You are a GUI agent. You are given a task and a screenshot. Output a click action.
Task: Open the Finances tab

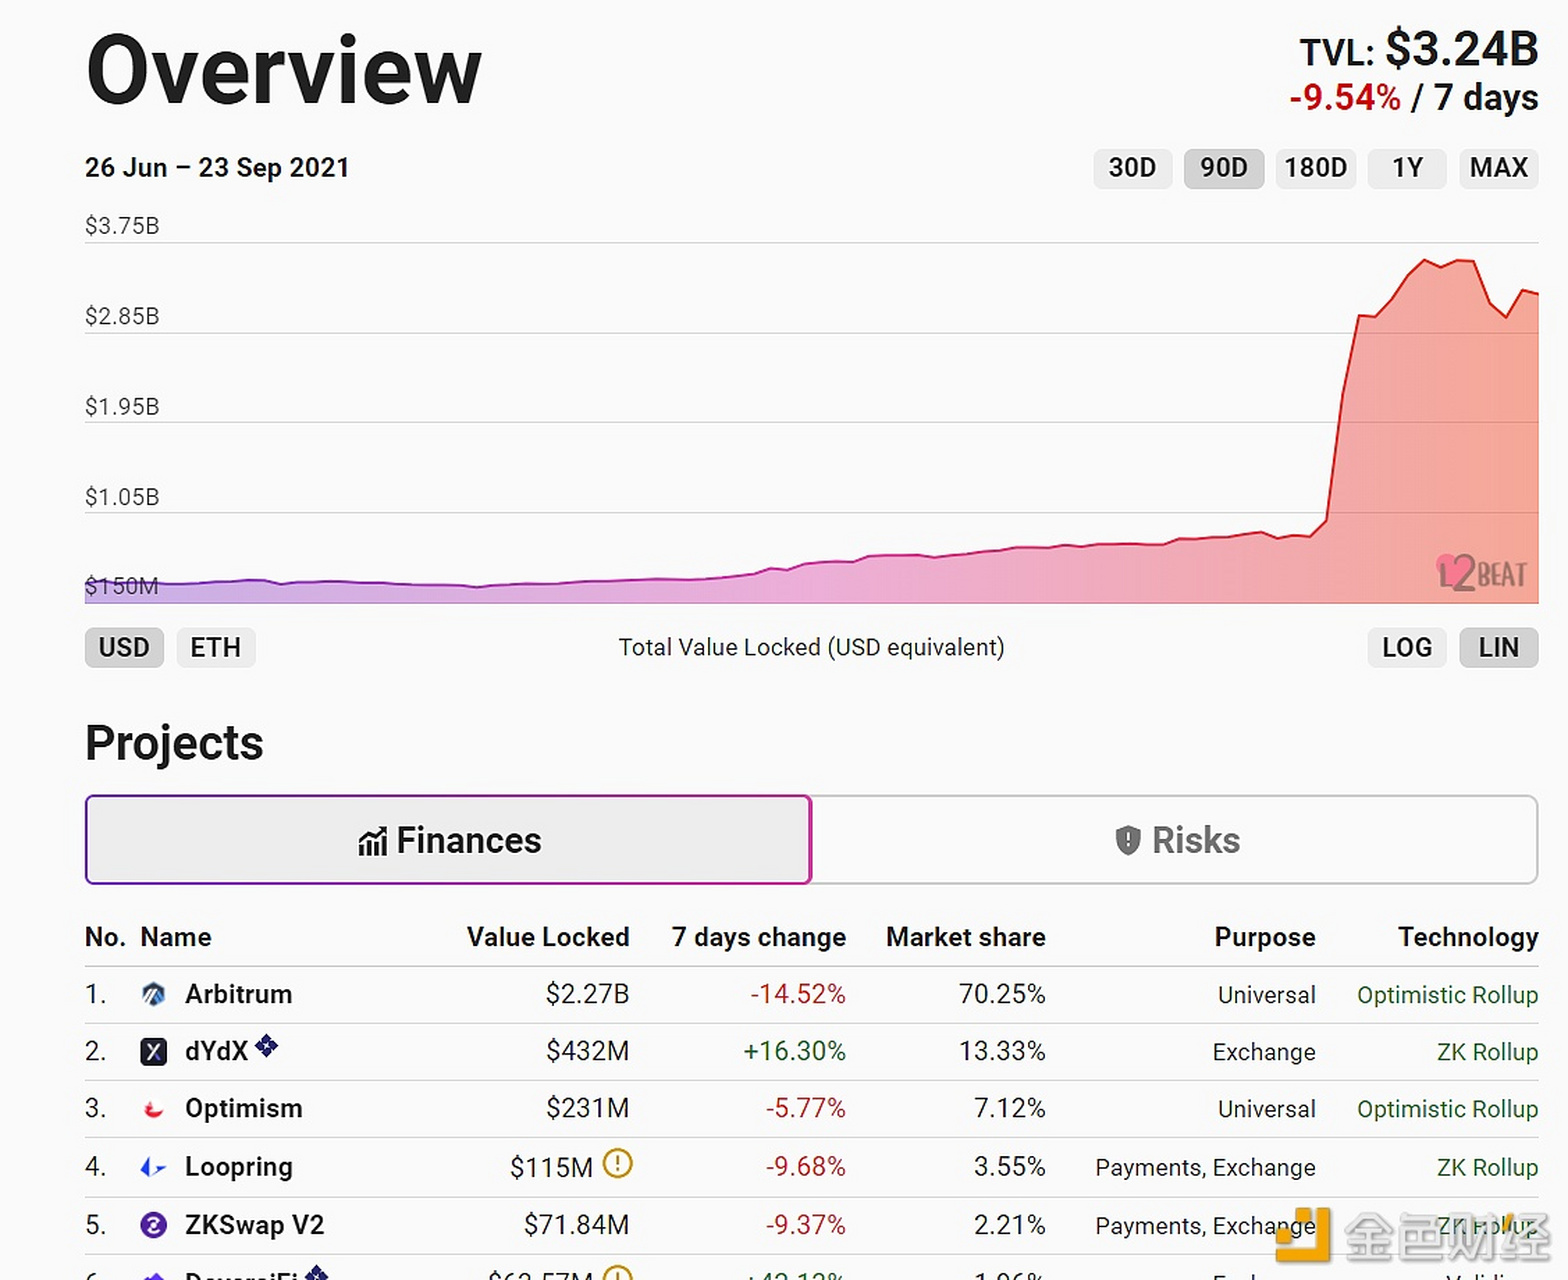448,840
